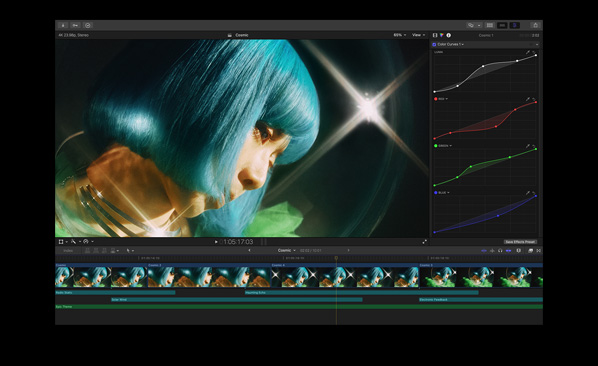Open the Cosmic project timeline menu
The width and height of the screenshot is (598, 366).
click(x=286, y=250)
